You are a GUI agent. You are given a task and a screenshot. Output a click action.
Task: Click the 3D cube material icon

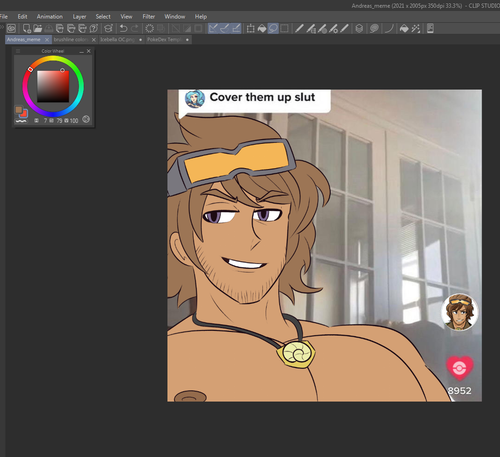[x=359, y=29]
